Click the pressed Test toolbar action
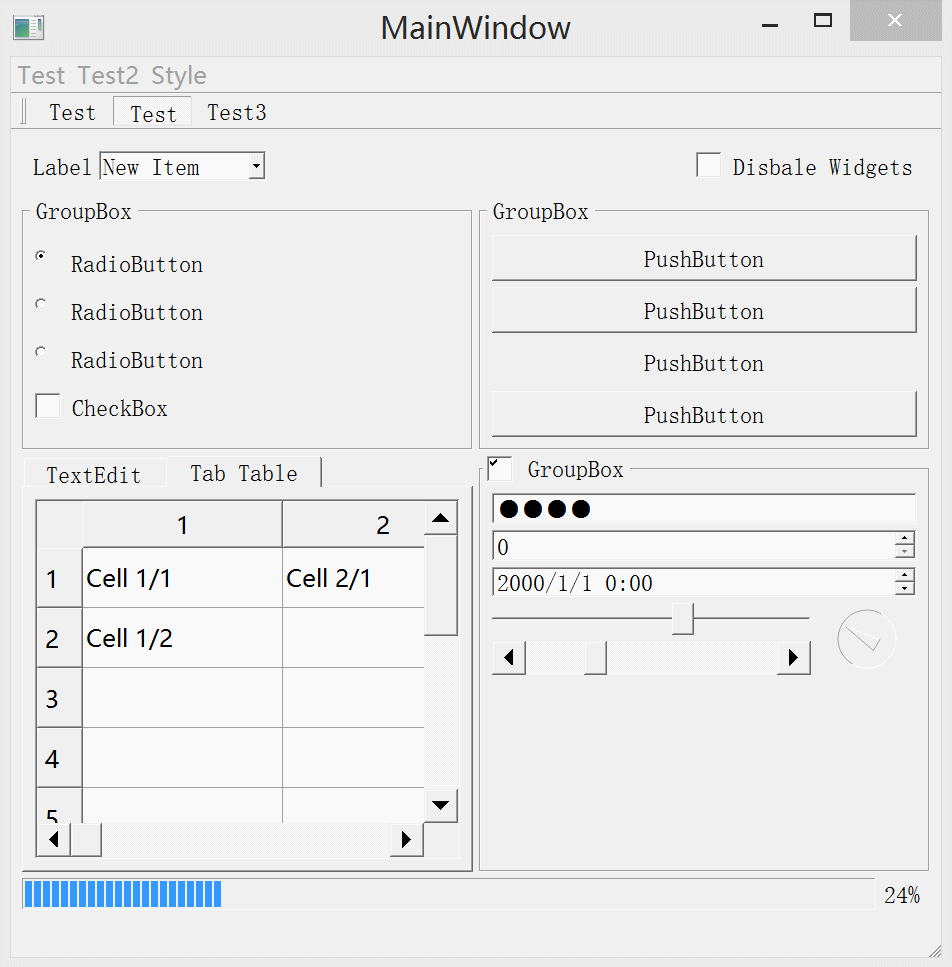 (x=153, y=113)
